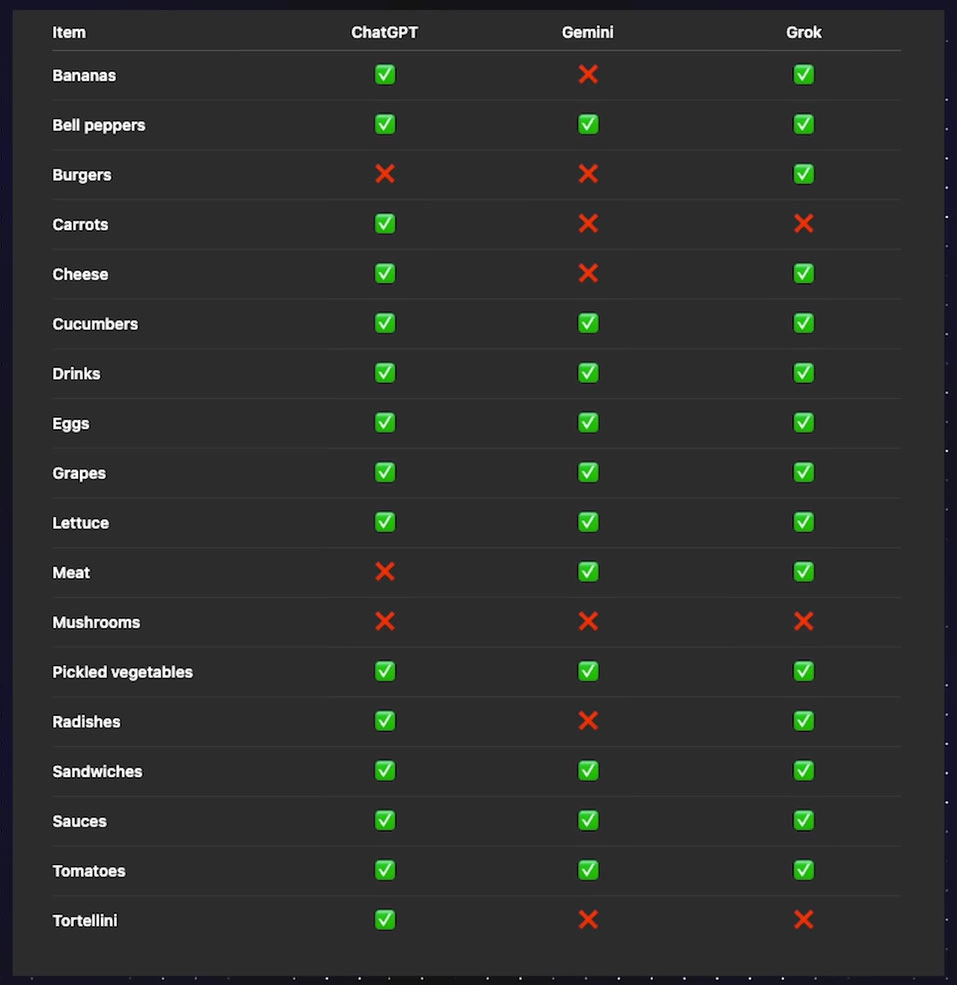Click the red X for Tortellini under Grok
957x985 pixels.
pyautogui.click(x=803, y=920)
